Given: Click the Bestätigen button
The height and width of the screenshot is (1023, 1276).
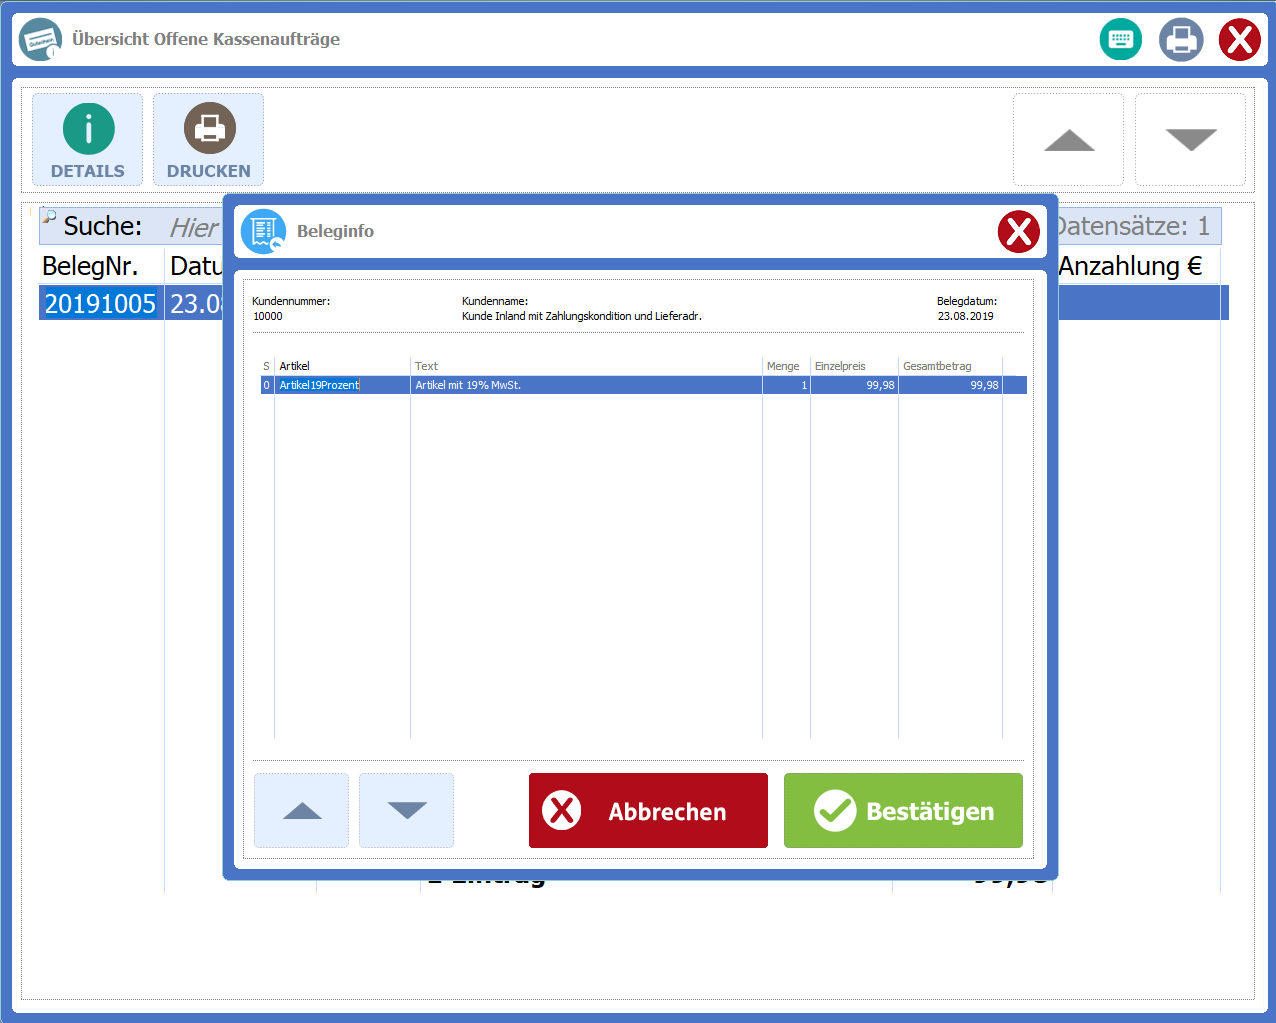Looking at the screenshot, I should tap(903, 811).
